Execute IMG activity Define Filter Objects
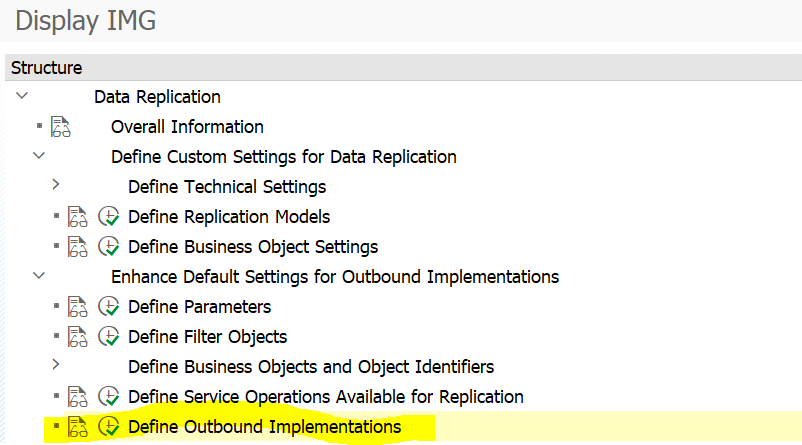The width and height of the screenshot is (802, 445). coord(109,337)
